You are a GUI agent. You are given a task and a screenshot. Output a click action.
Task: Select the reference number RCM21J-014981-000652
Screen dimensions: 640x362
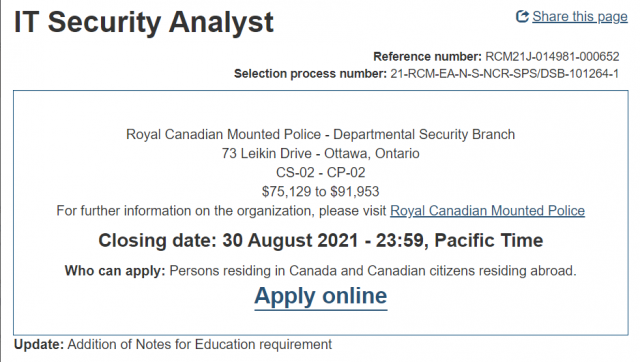point(552,56)
